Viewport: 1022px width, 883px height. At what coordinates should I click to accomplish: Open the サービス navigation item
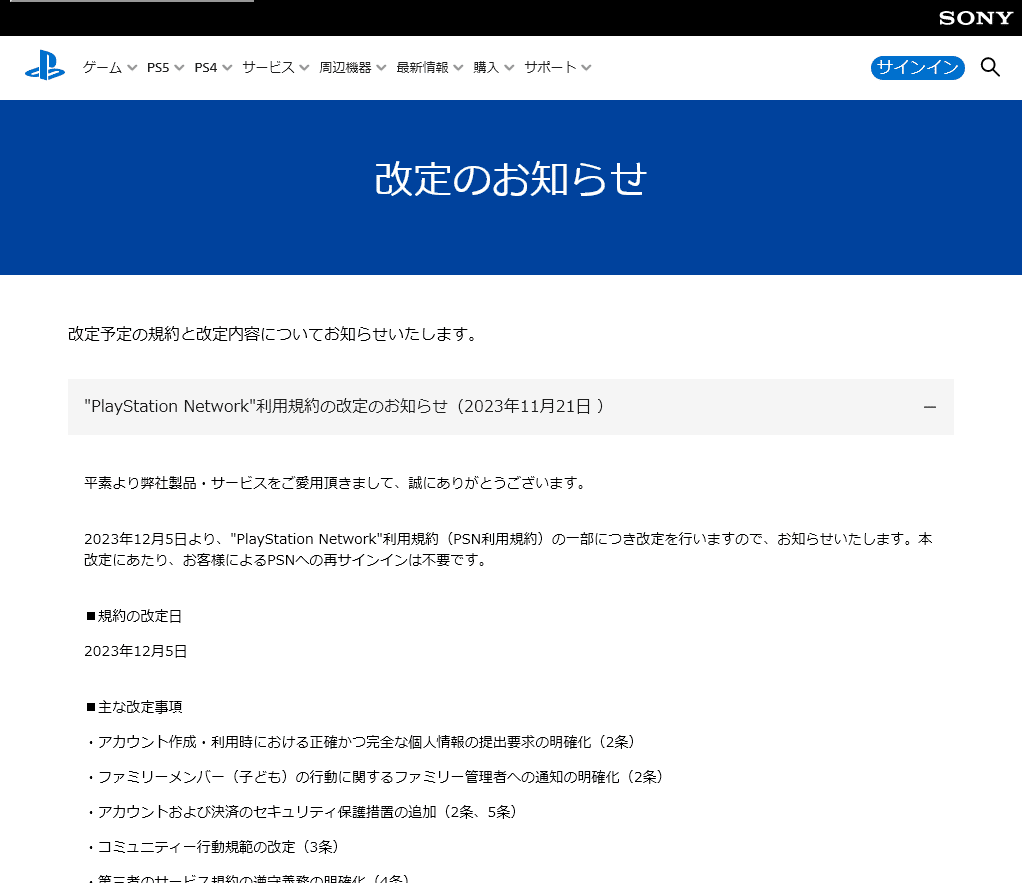[x=268, y=68]
